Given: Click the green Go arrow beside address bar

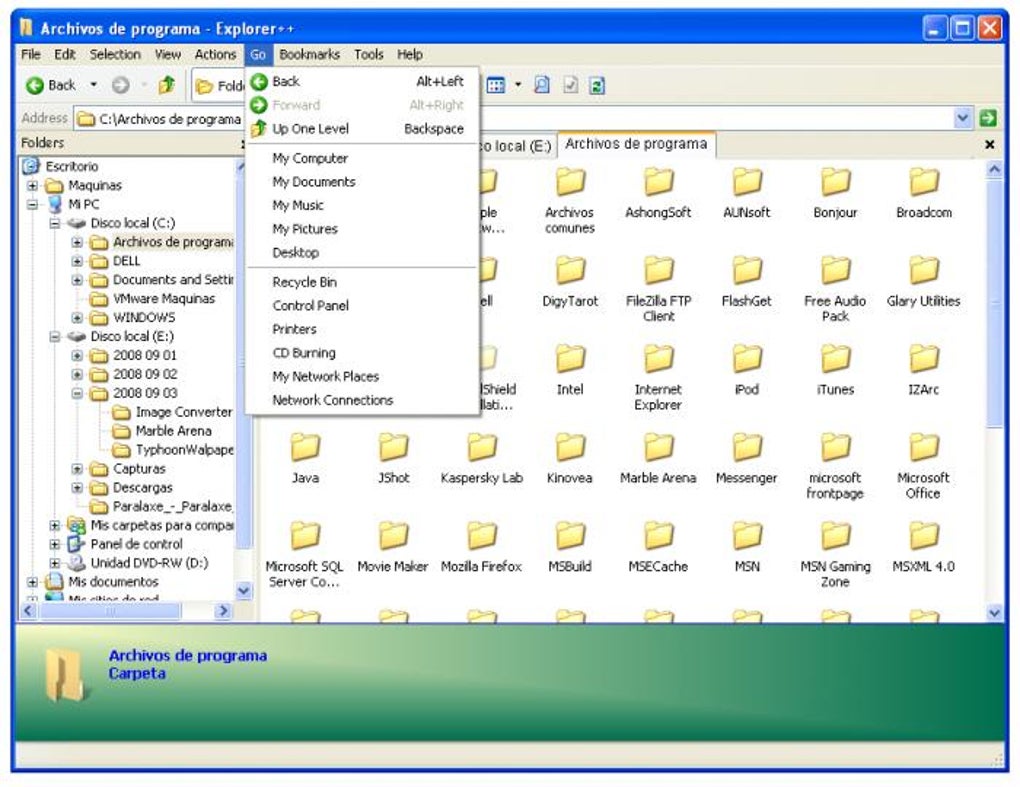Looking at the screenshot, I should pyautogui.click(x=987, y=118).
